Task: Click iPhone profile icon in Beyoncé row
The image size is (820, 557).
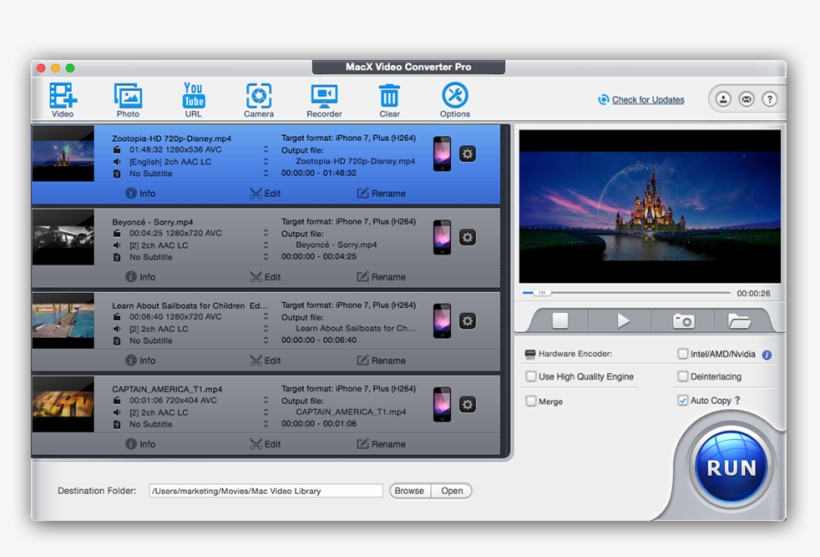Action: 442,237
